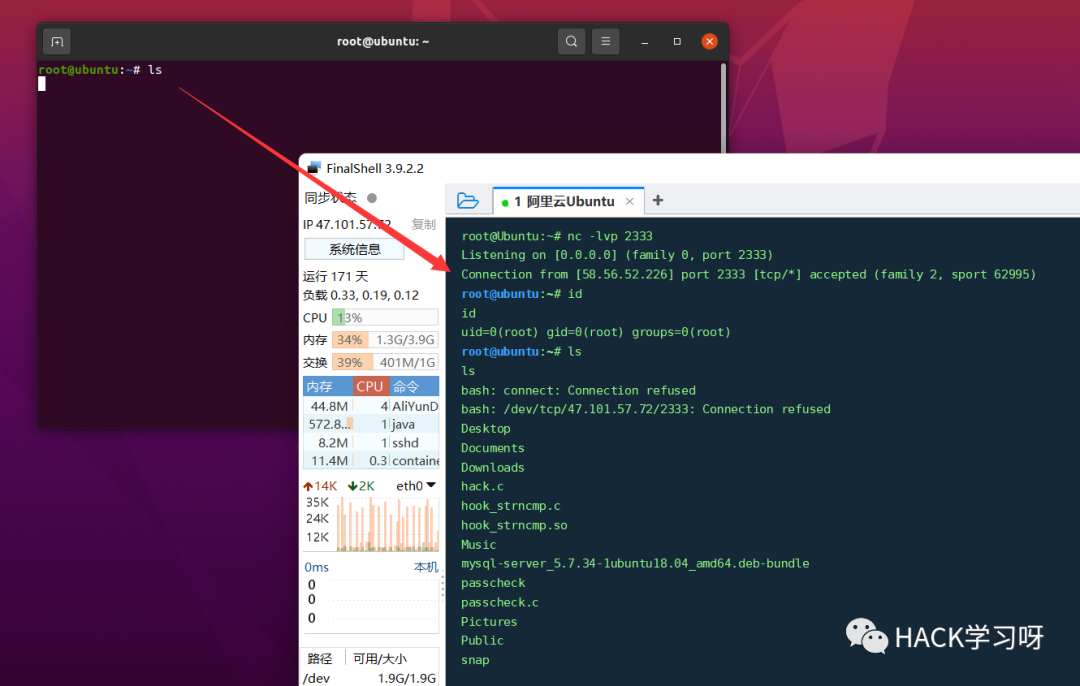Click the new tab icon in Ubuntu terminal
Viewport: 1080px width, 686px height.
[x=57, y=41]
